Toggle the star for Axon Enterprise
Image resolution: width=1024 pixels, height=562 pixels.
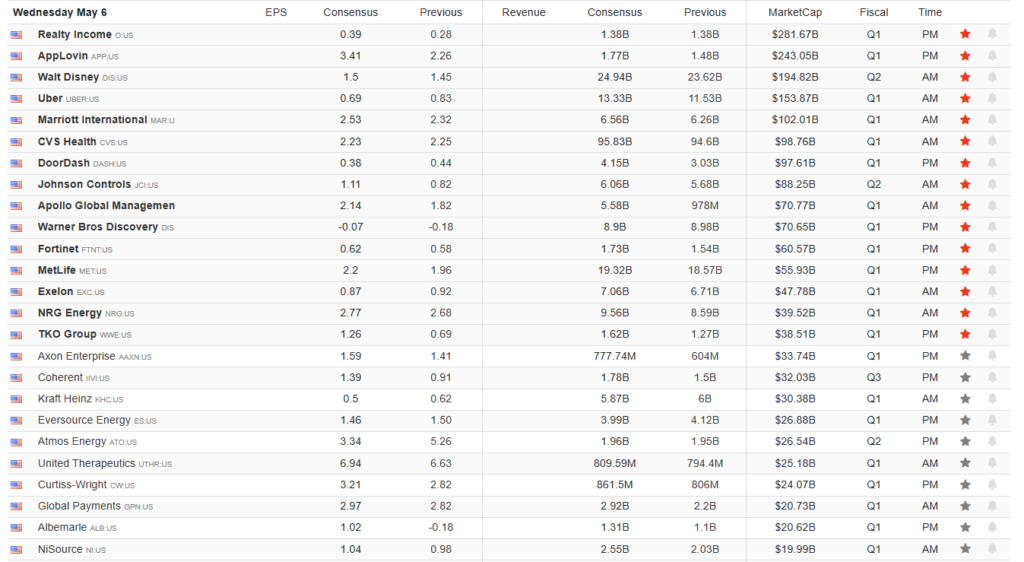click(965, 356)
